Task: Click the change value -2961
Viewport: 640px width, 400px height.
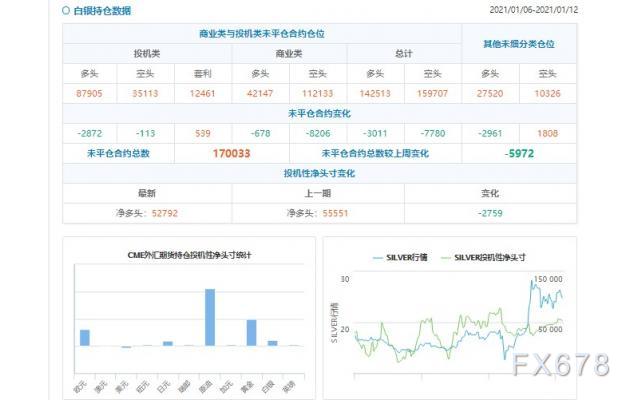Action: point(490,133)
